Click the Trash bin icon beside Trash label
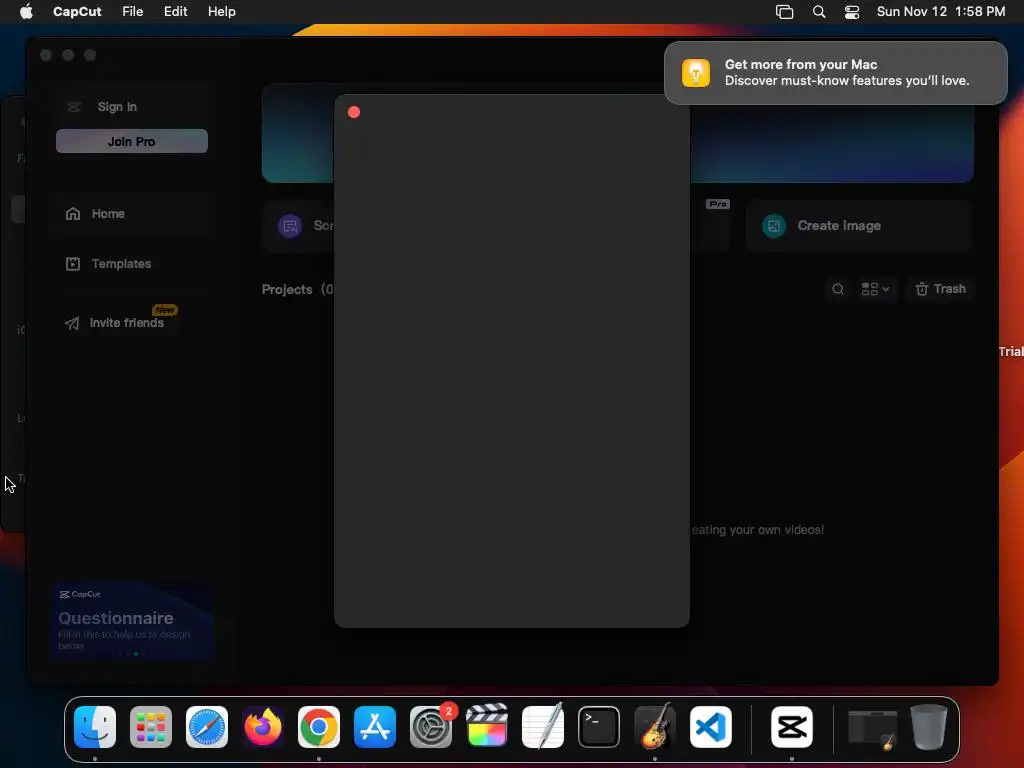This screenshot has height=768, width=1024. pyautogui.click(x=921, y=289)
